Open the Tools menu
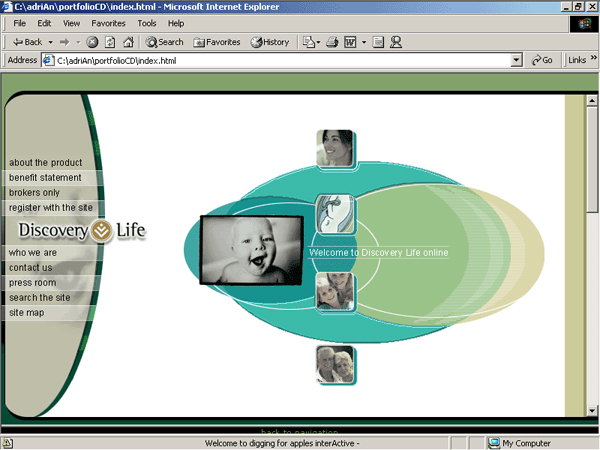This screenshot has width=600, height=450. coord(147,22)
